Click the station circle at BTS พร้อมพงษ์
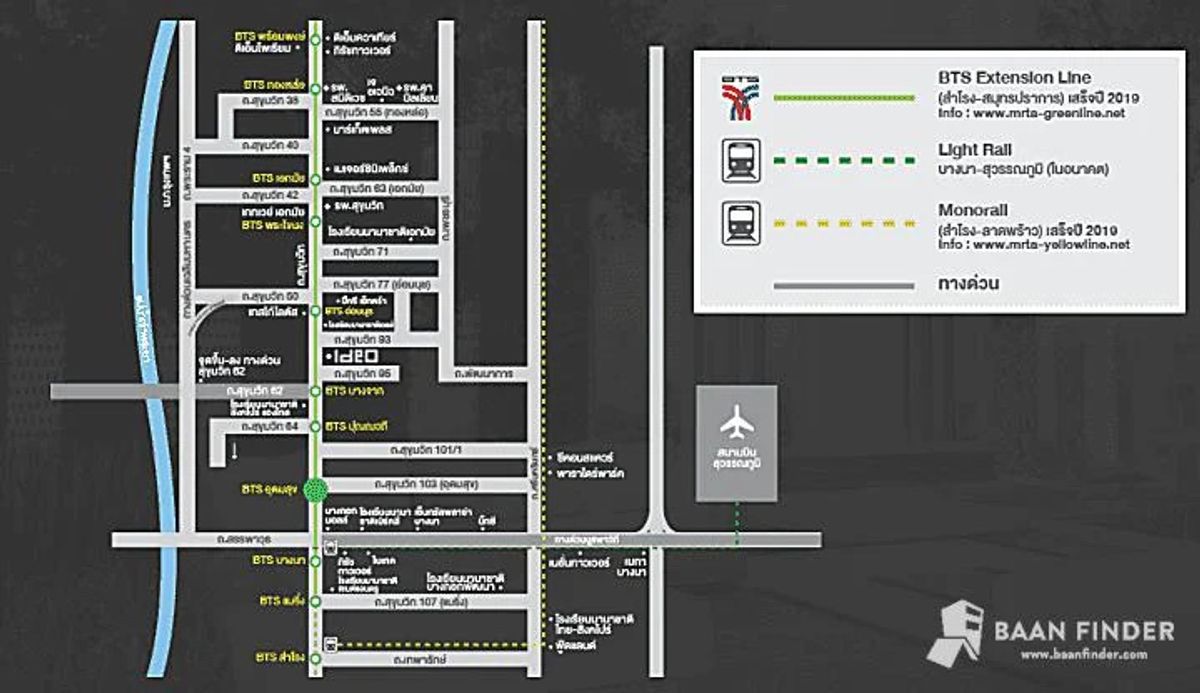The width and height of the screenshot is (1200, 693). [x=316, y=40]
